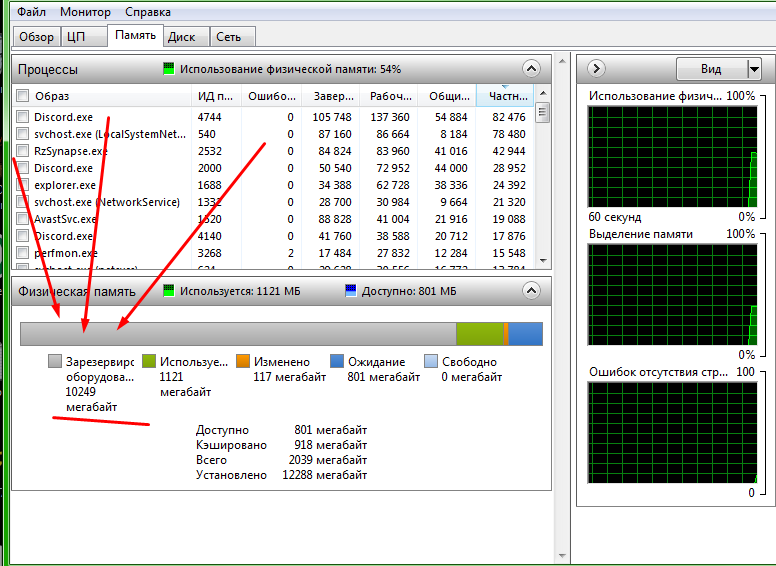Viewport: 776px width, 566px height.
Task: Click the light Свободно legend swatch
Action: click(x=431, y=361)
